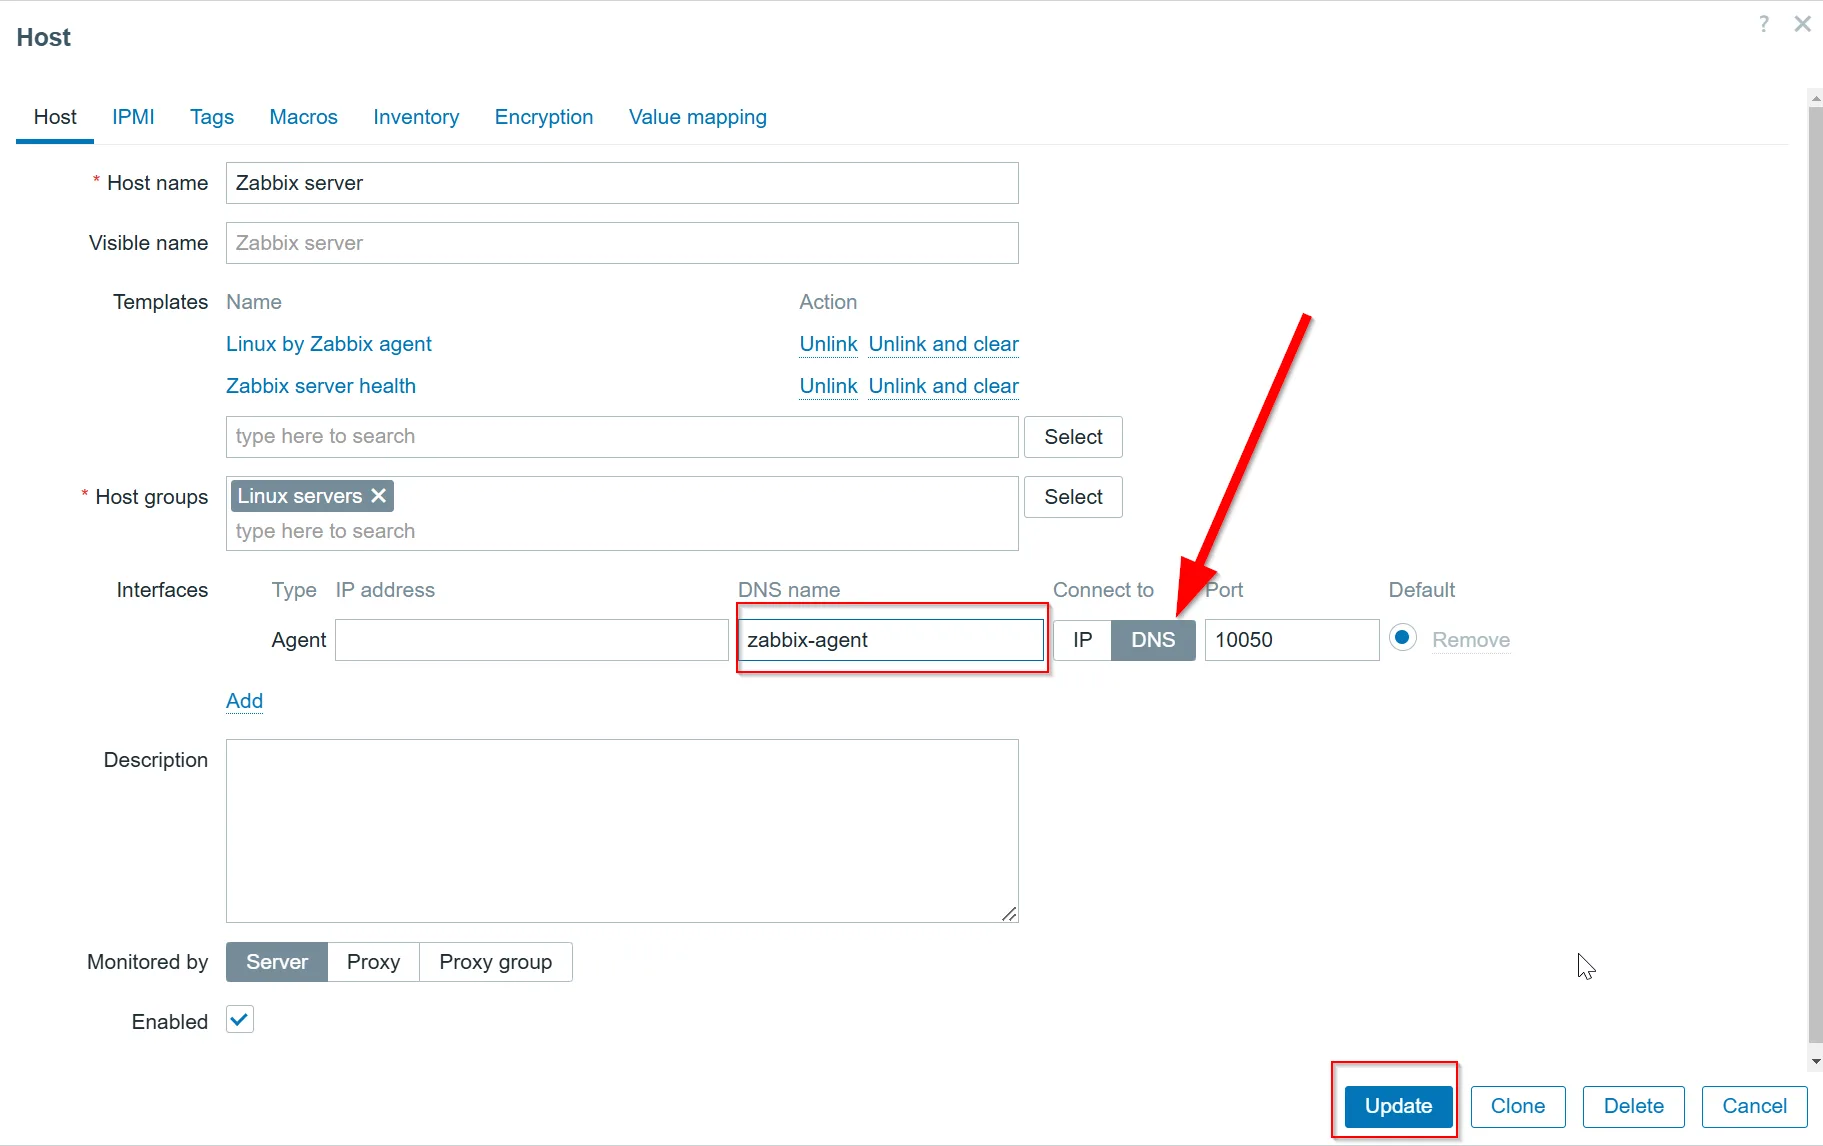Cancel the host edit dialog
Screen dimensions: 1823x1146
click(x=1754, y=1106)
